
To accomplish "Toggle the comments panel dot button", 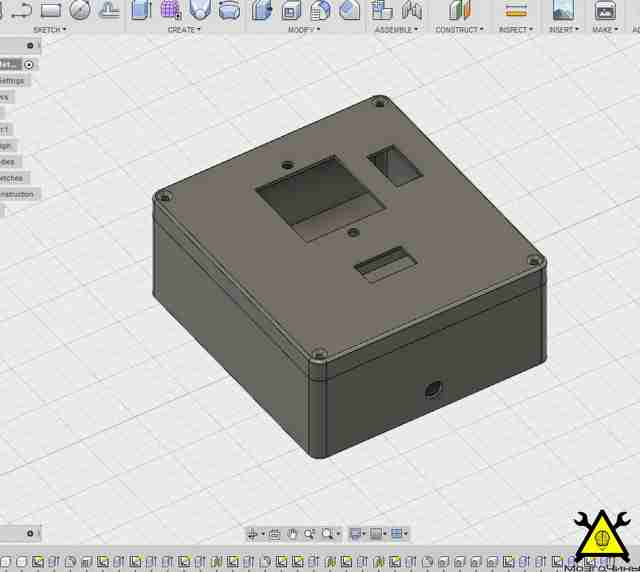I will 30,533.
